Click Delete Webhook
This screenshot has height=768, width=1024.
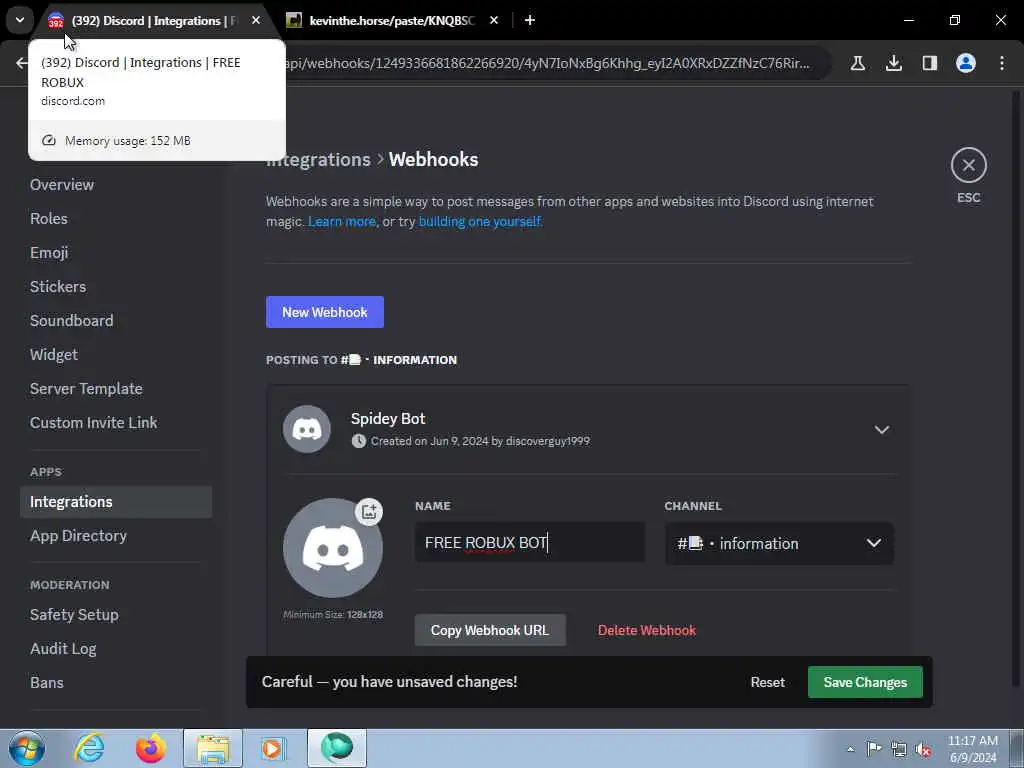[647, 630]
